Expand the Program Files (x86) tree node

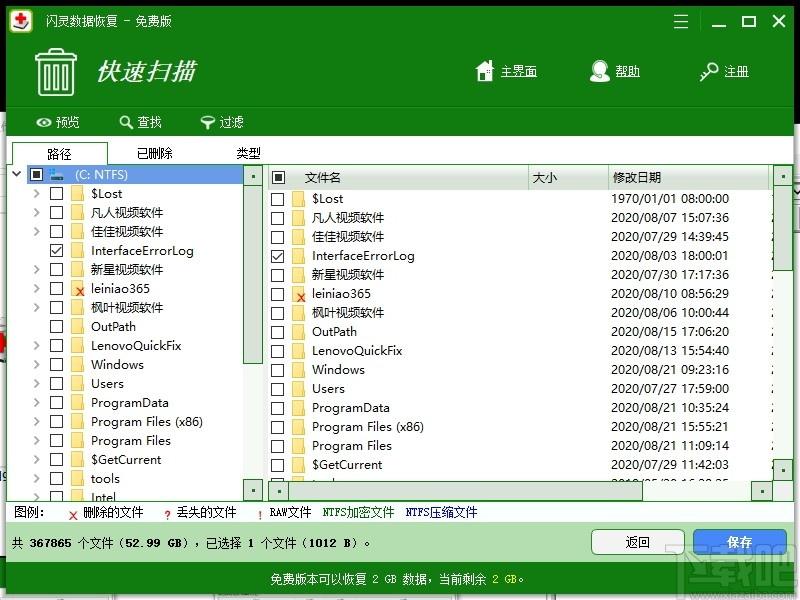pos(37,422)
